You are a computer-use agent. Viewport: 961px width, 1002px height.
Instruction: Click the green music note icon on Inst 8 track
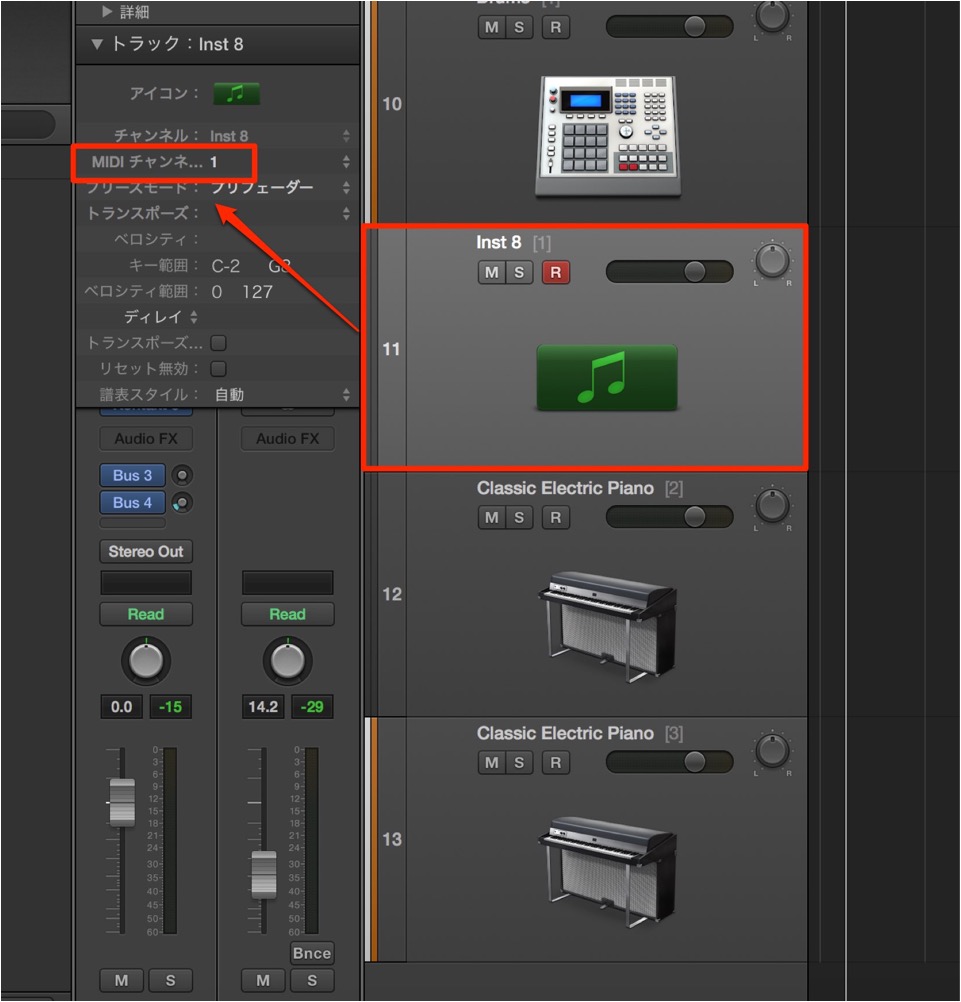[x=607, y=378]
